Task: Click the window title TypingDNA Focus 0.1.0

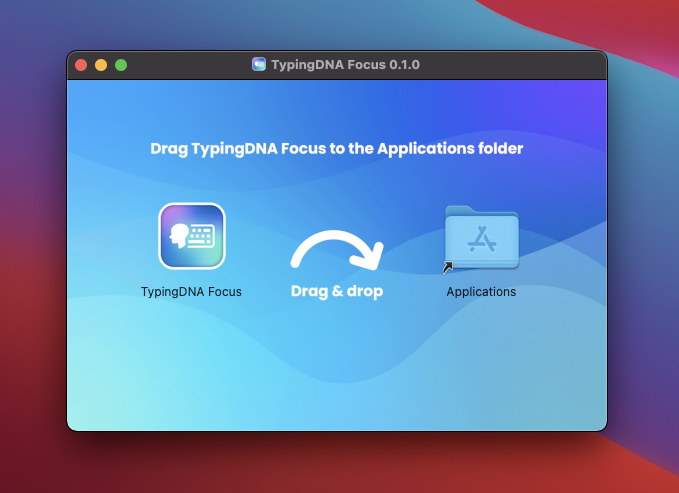Action: [346, 65]
